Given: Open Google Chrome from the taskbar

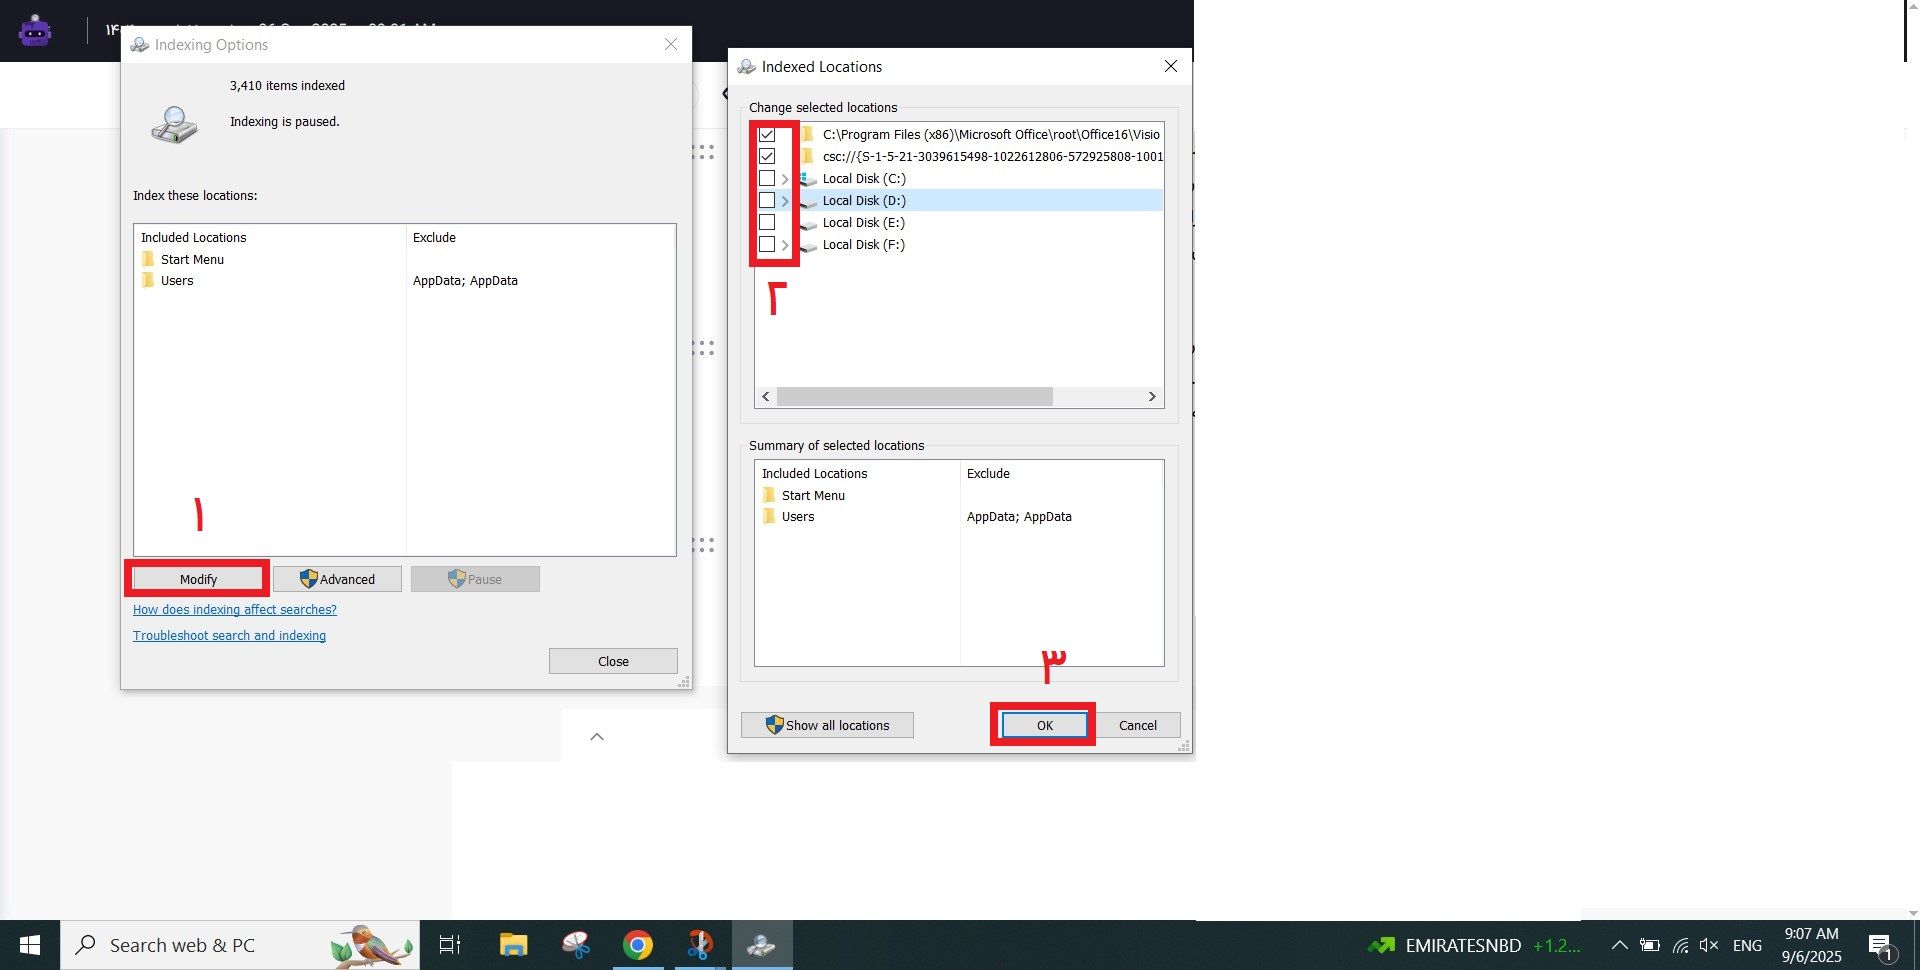Looking at the screenshot, I should pos(637,945).
